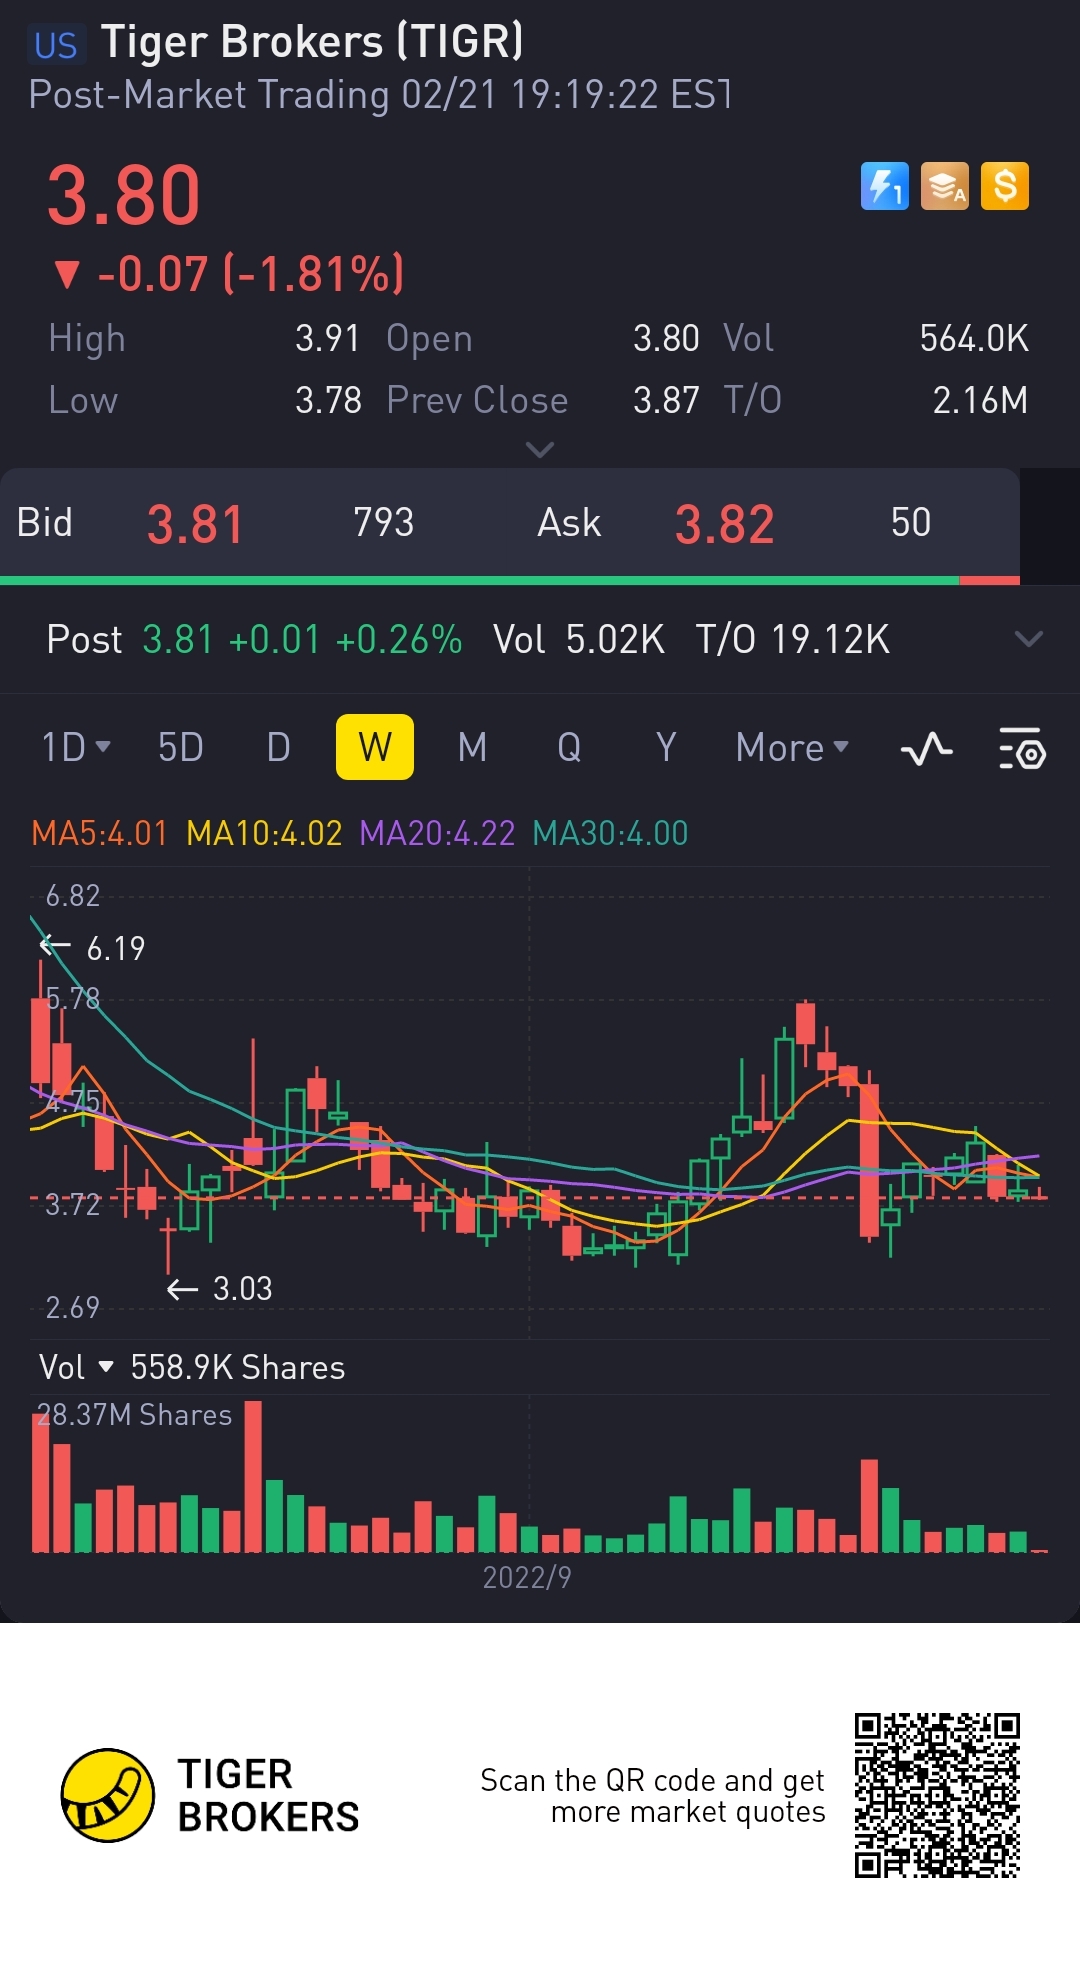Tap Scan the QR code text

tap(652, 1796)
